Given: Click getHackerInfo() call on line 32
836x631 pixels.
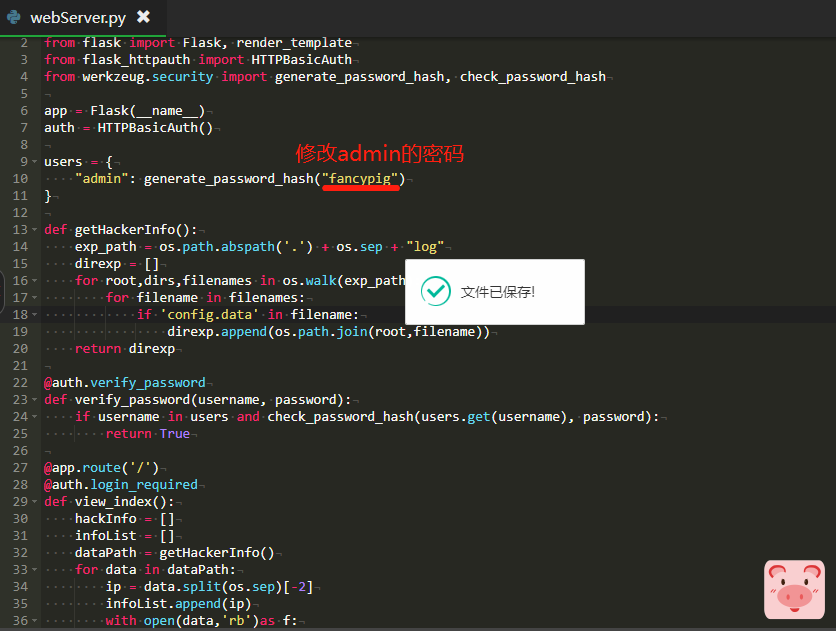Looking at the screenshot, I should click(x=217, y=553).
